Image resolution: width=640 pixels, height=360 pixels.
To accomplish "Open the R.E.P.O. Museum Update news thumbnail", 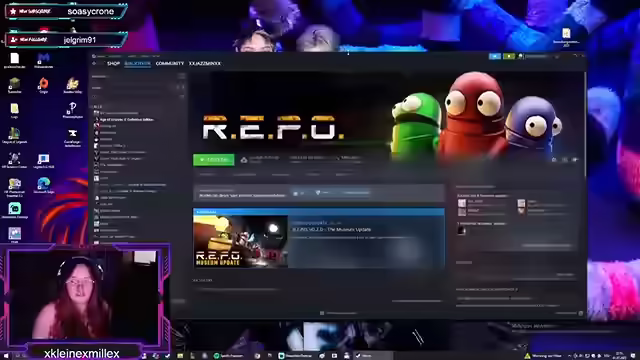I will tap(240, 241).
